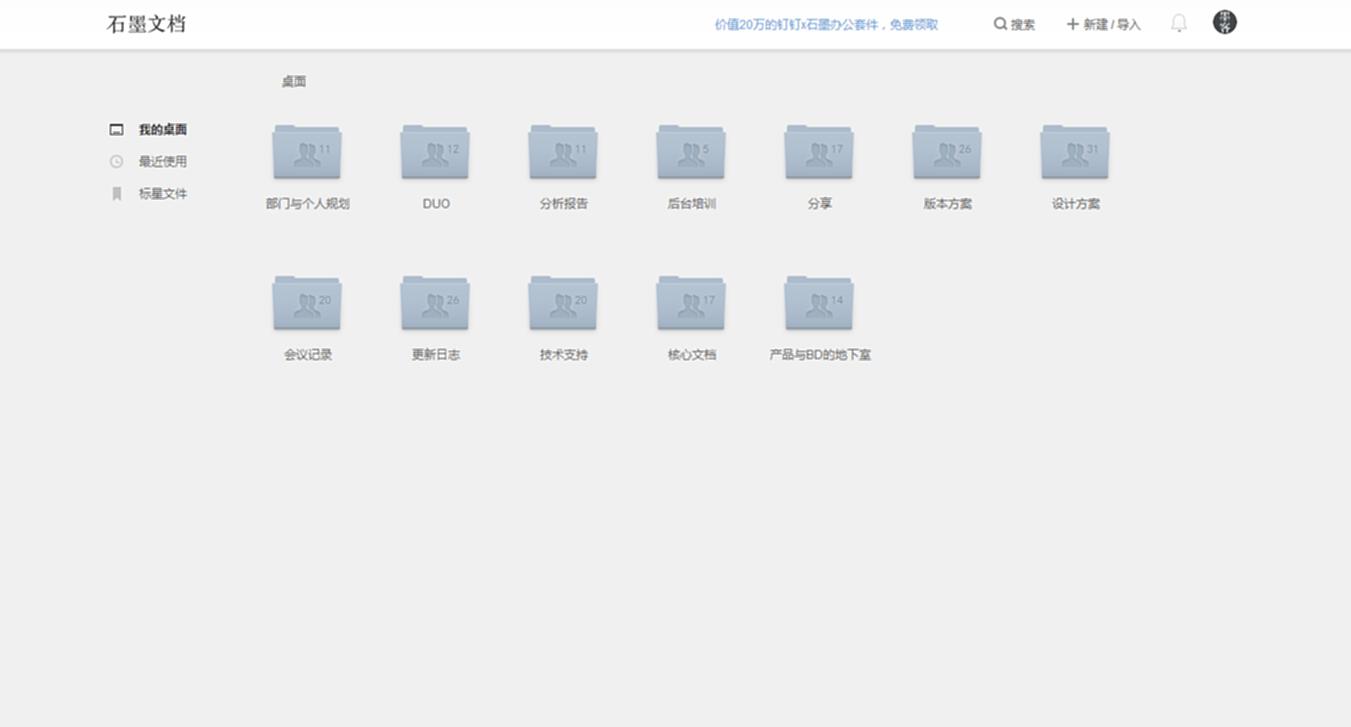
Task: Open the DUO folder icon
Action: (x=435, y=152)
